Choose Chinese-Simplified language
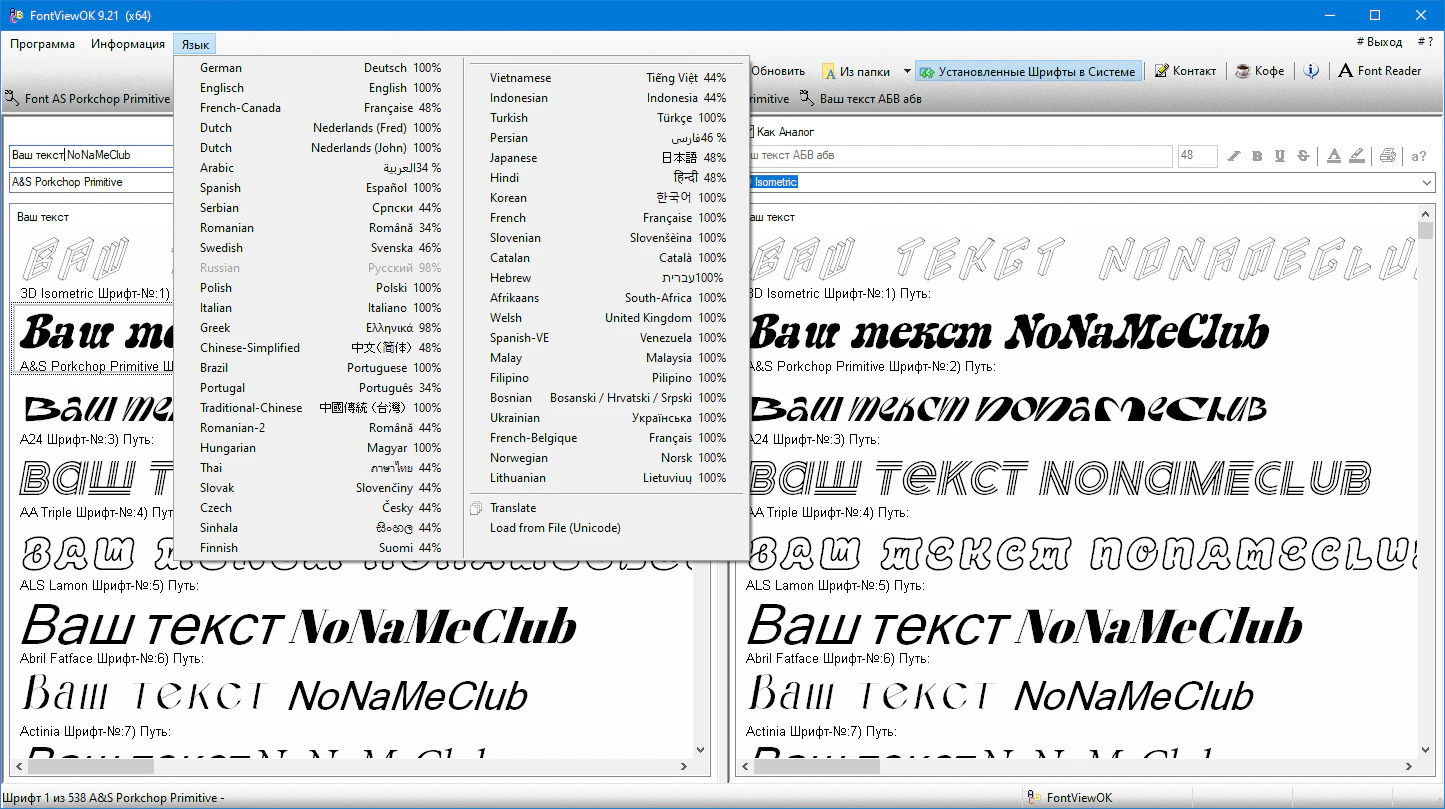Screen dimensions: 1445x809 pos(318,348)
